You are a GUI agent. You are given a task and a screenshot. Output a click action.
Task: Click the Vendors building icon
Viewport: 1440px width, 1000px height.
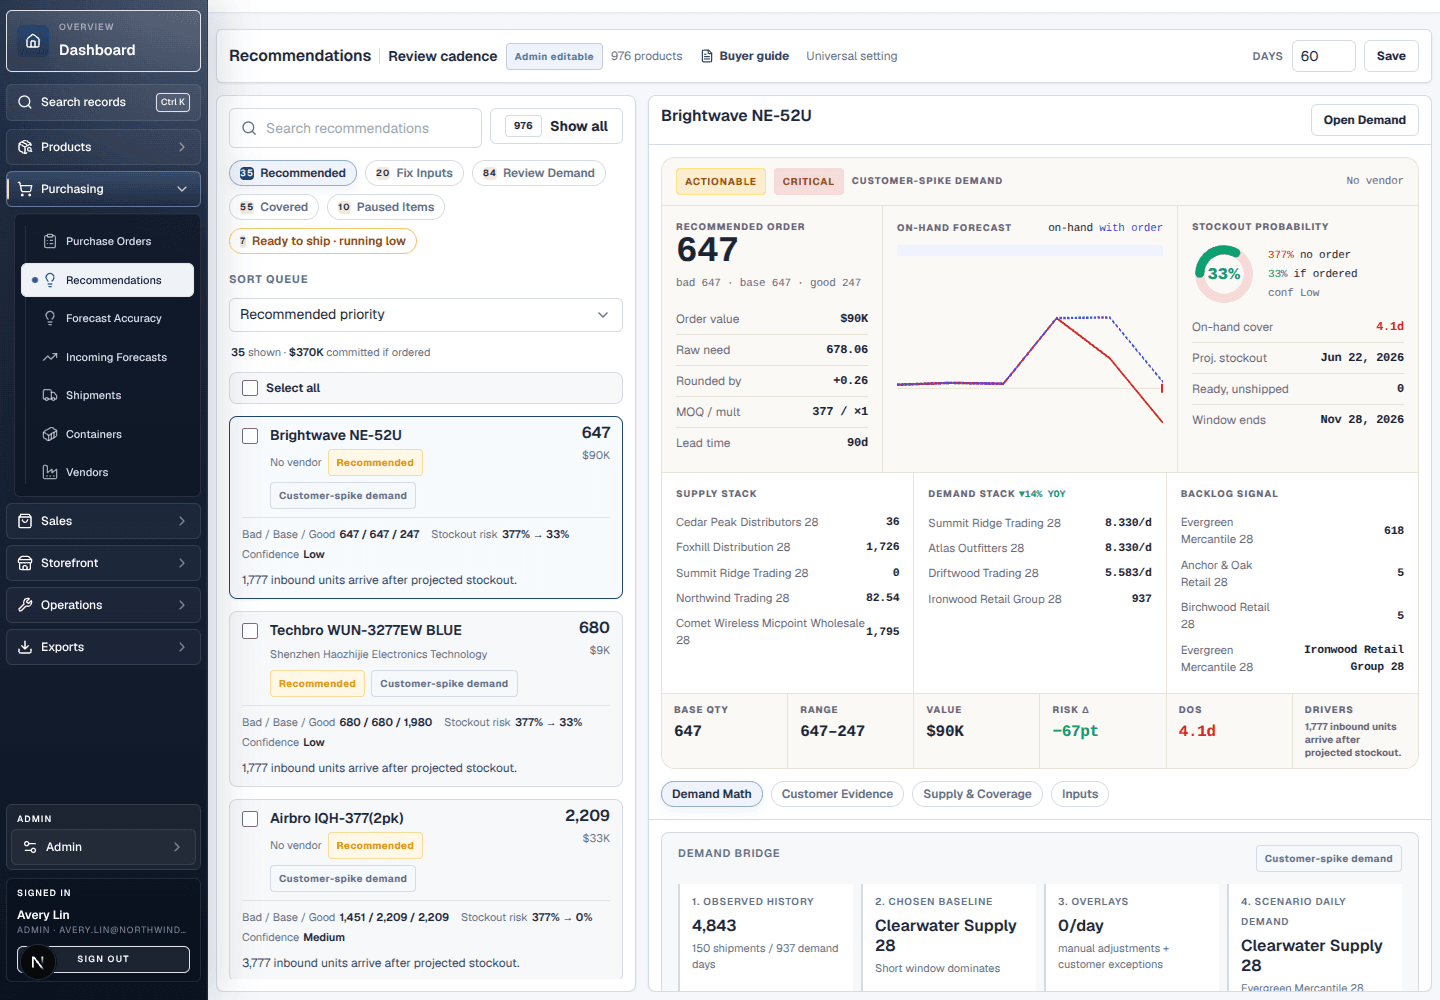50,472
